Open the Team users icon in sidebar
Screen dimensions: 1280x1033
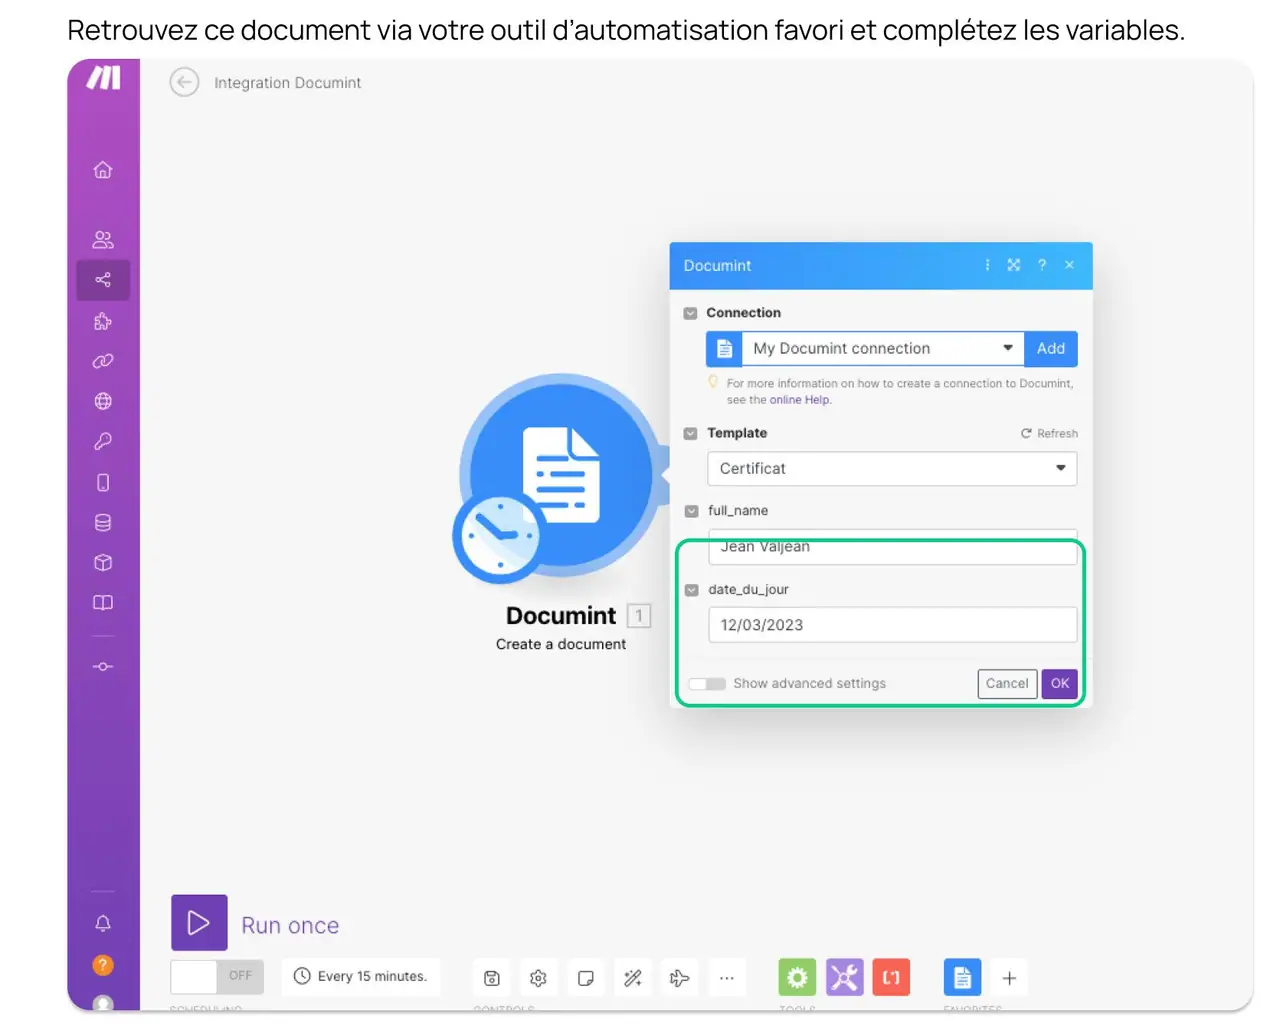coord(103,240)
